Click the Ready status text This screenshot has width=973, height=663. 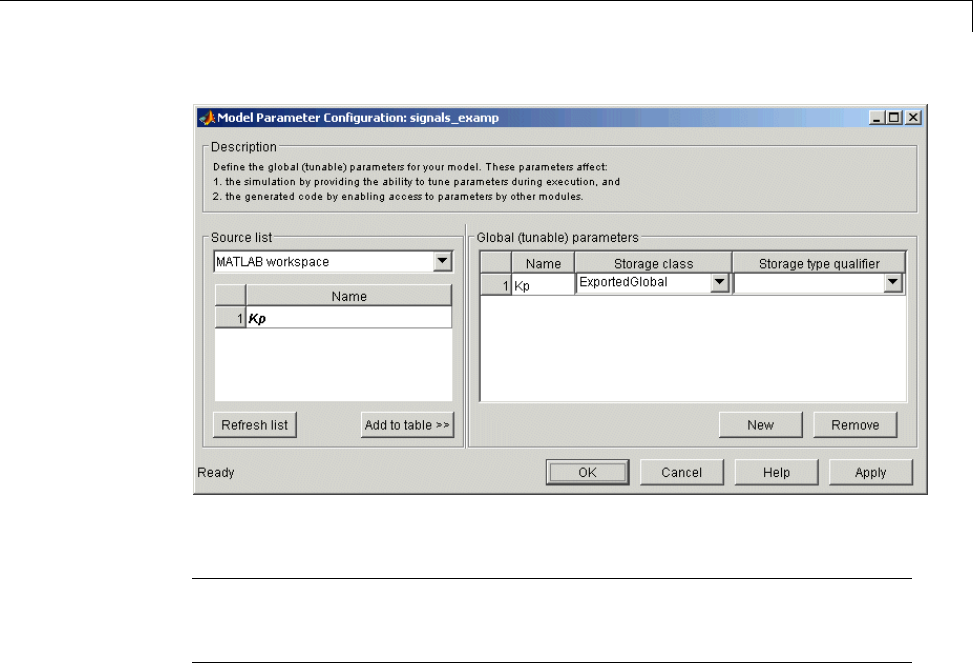click(x=216, y=472)
